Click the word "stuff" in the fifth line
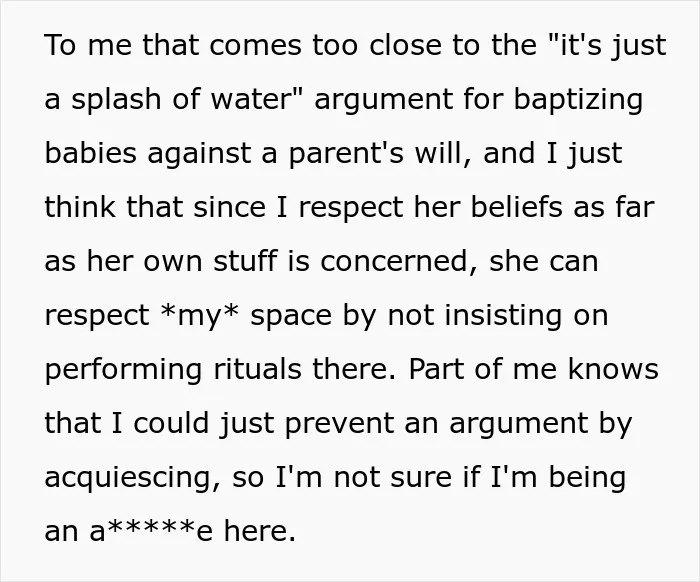Viewport: 700px width, 582px height. coord(245,261)
